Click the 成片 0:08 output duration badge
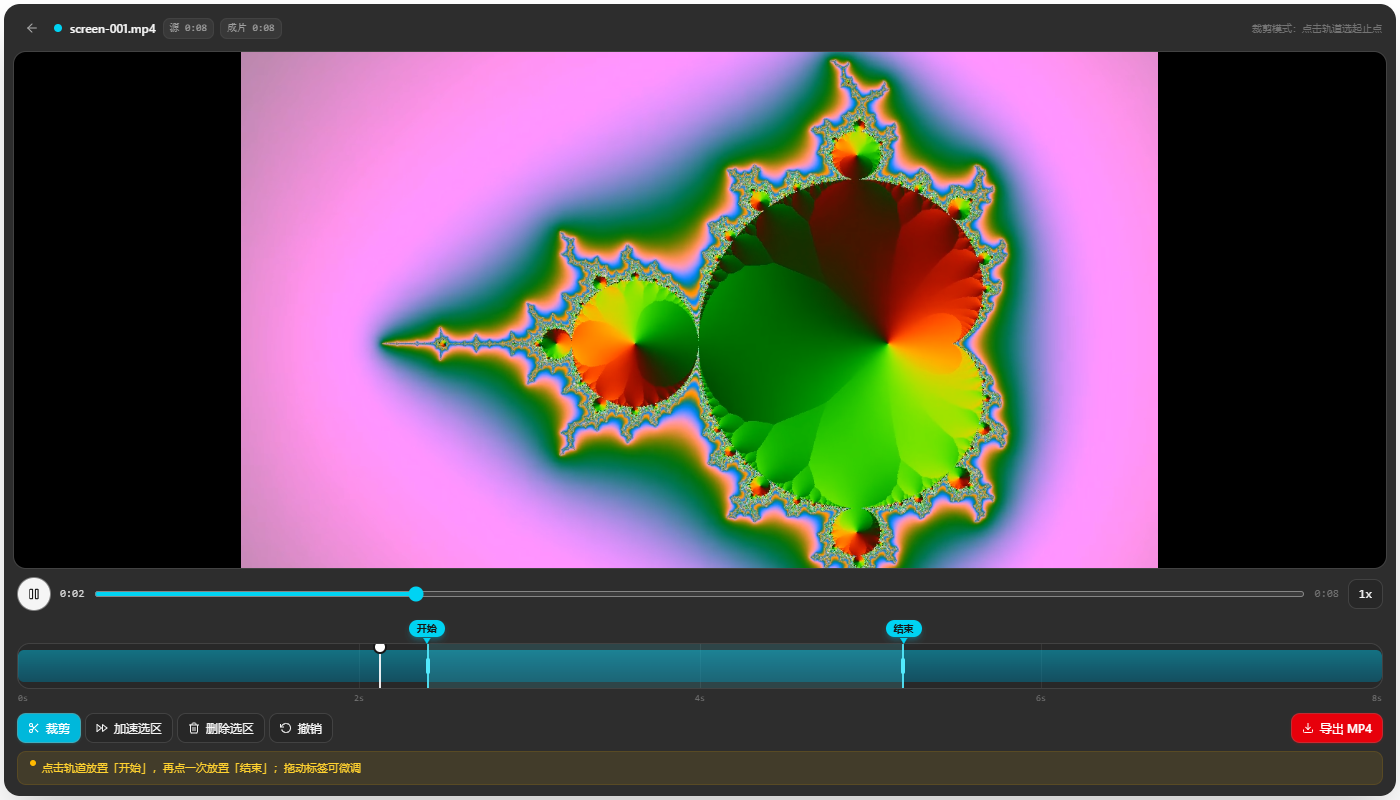 (251, 28)
